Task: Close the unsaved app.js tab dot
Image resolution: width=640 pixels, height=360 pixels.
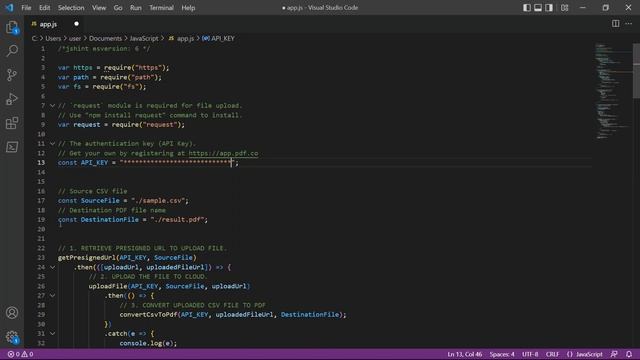Action: [x=76, y=24]
